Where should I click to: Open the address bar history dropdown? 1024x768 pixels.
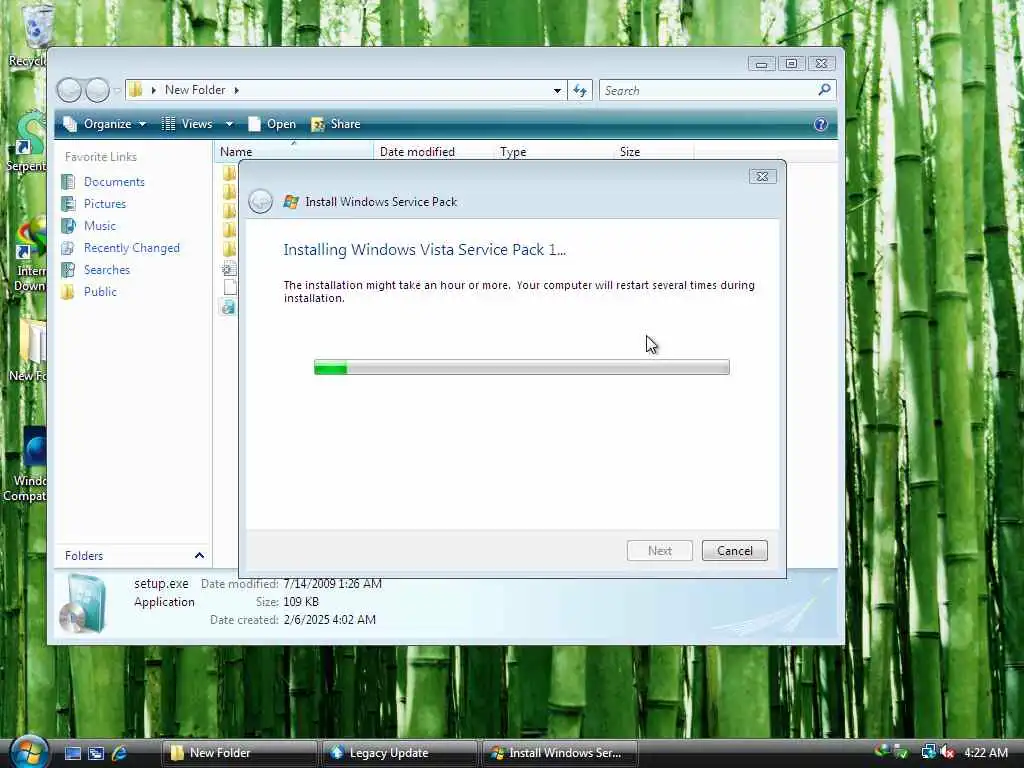(x=557, y=90)
